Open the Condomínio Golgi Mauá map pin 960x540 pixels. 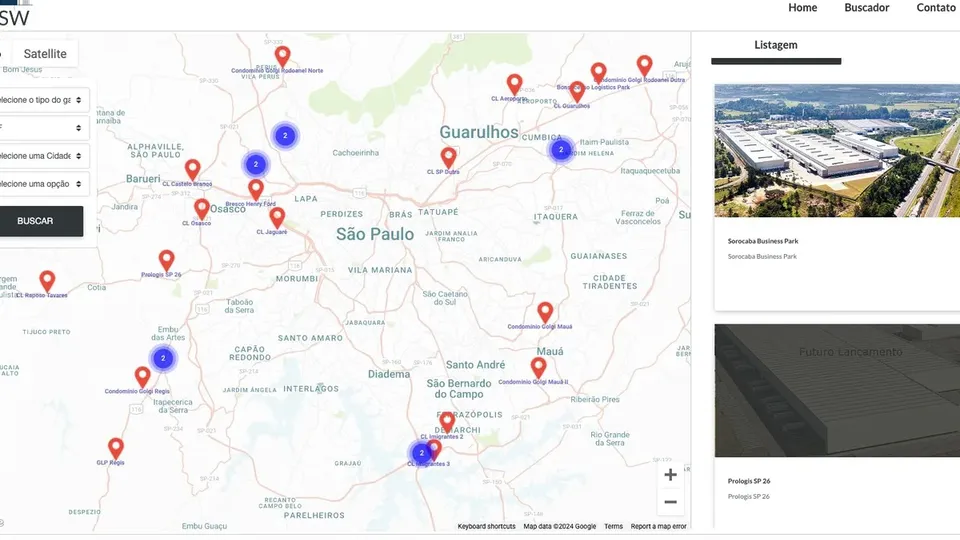[x=545, y=312]
